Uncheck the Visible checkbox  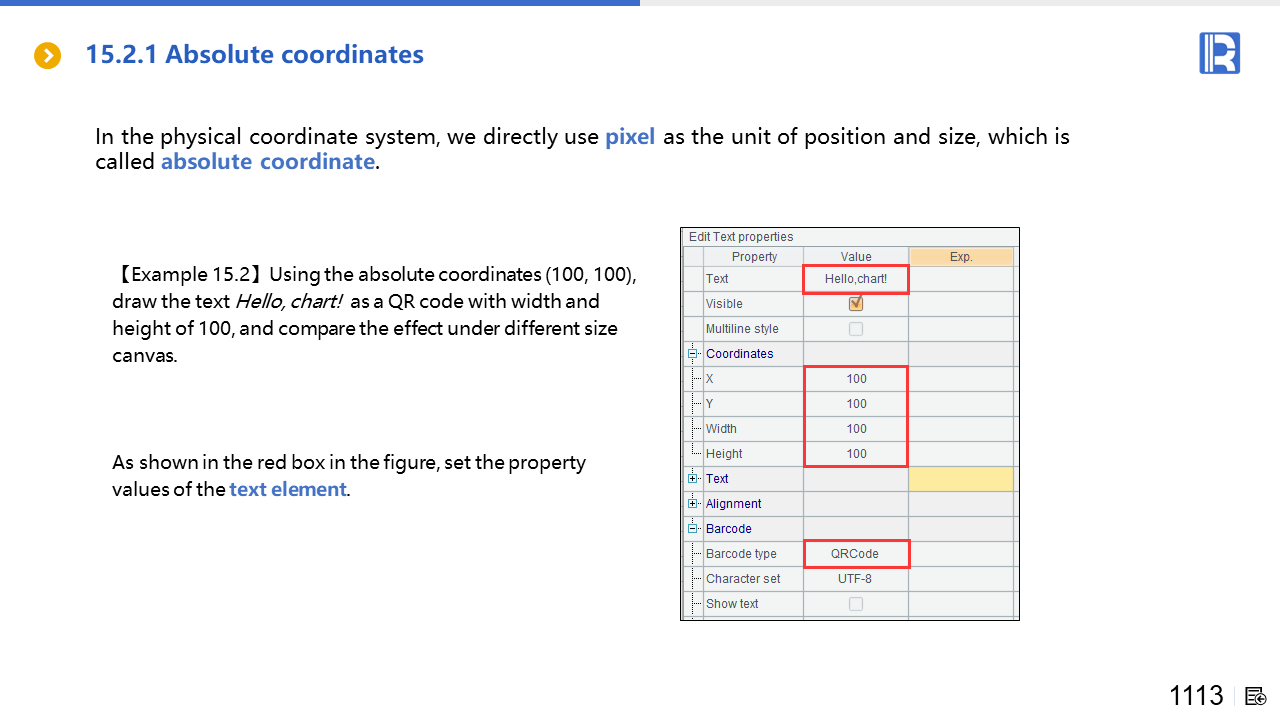(855, 304)
